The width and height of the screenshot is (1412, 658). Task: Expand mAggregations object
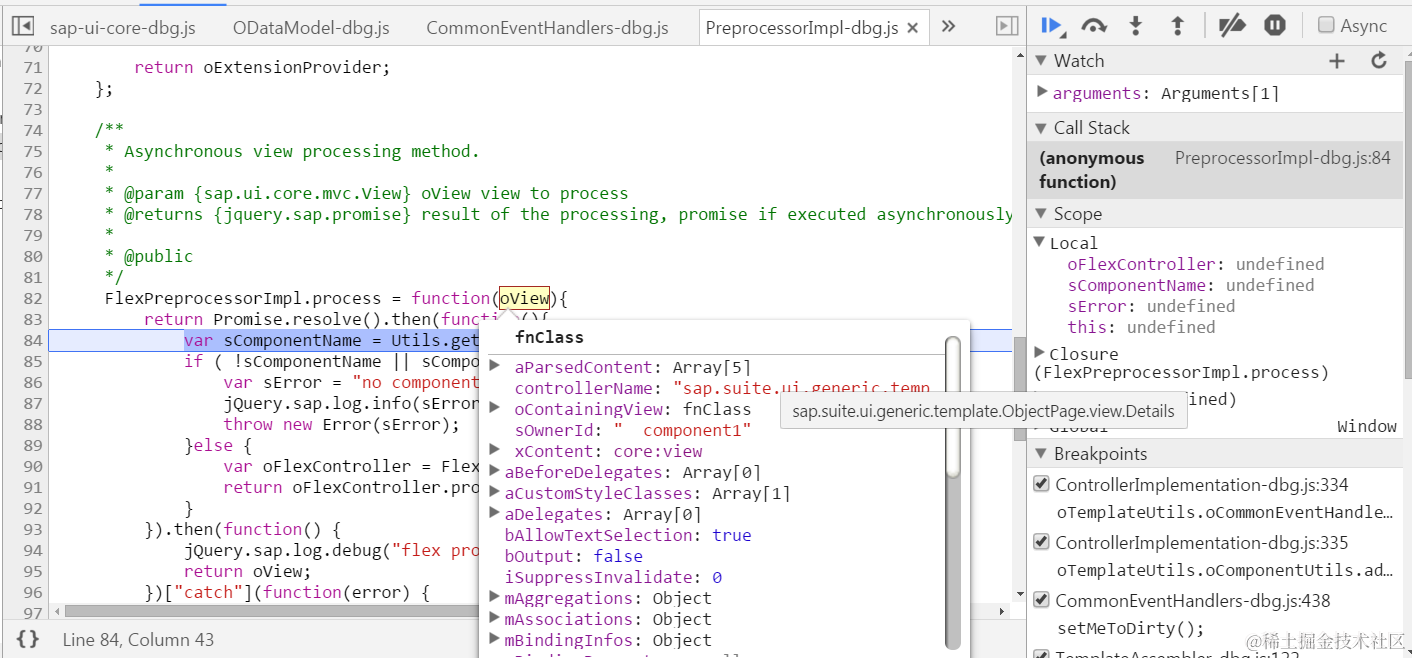(495, 597)
